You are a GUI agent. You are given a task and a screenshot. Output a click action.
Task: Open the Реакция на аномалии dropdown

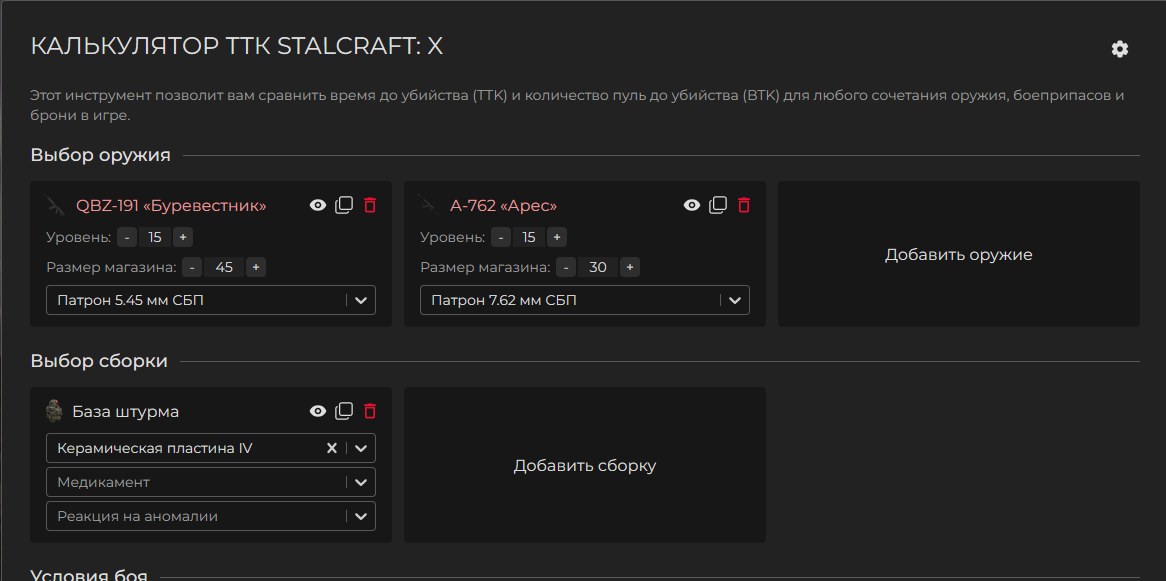tap(211, 516)
